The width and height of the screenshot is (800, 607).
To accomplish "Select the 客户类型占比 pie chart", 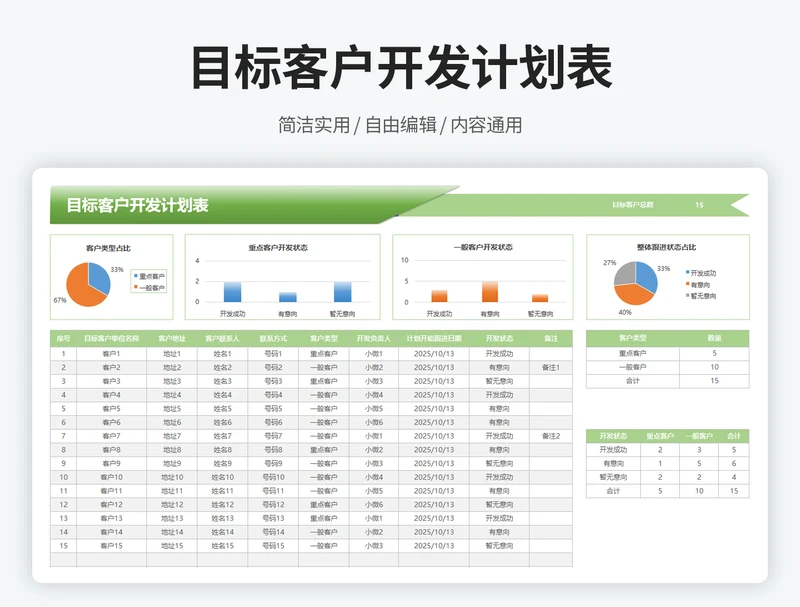I will click(112, 277).
